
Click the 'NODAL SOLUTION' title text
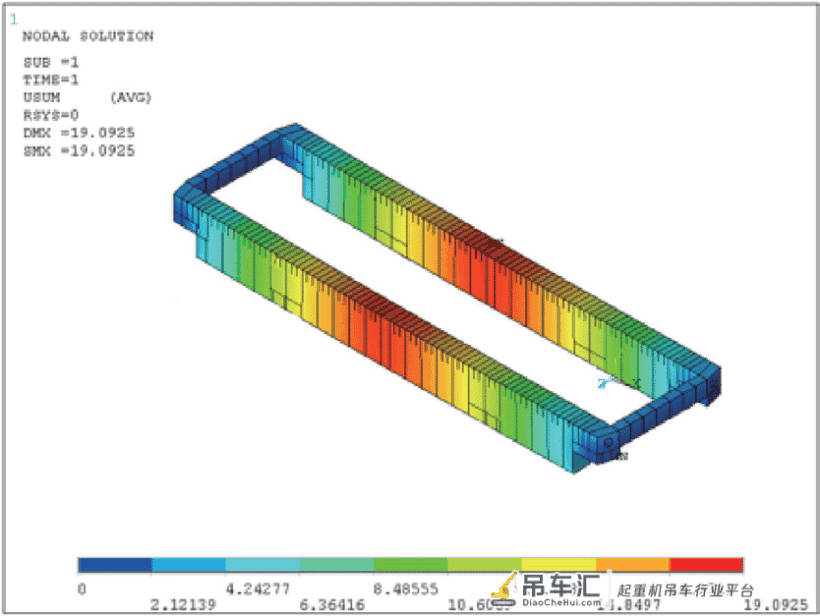[x=88, y=37]
